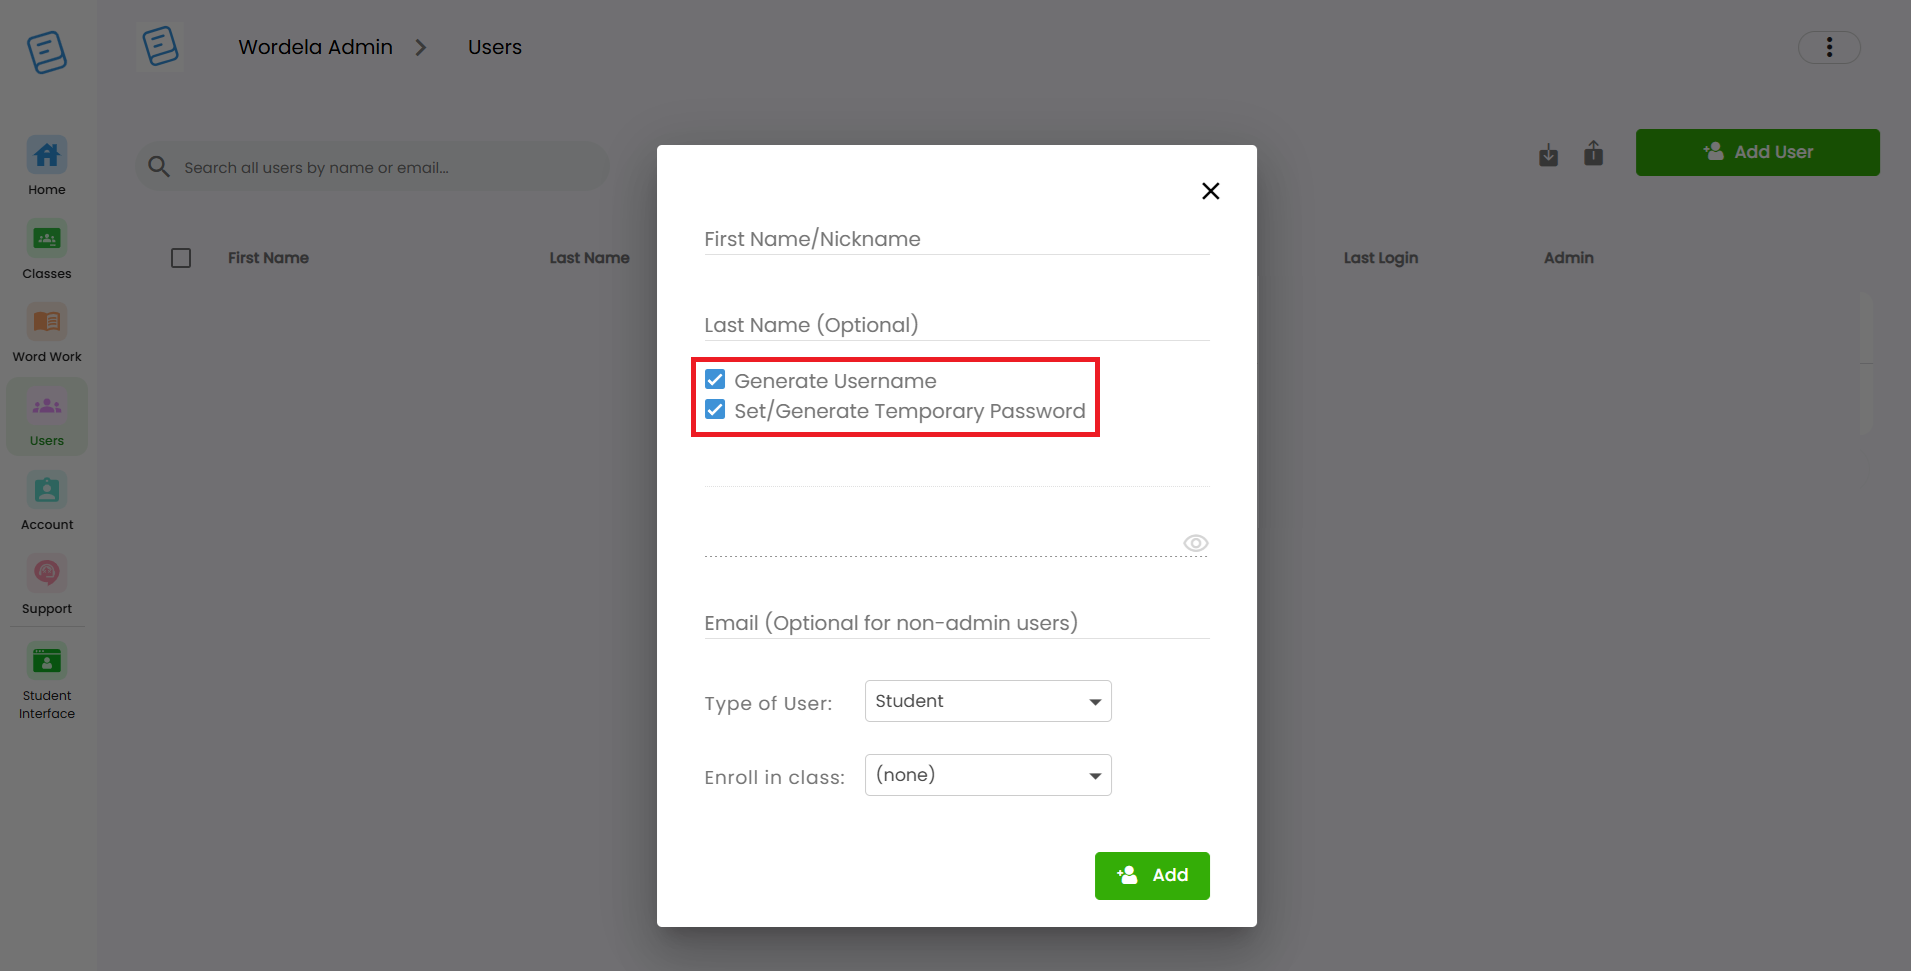Focus the Last Name (Optional) field
The height and width of the screenshot is (971, 1911).
[x=957, y=325]
